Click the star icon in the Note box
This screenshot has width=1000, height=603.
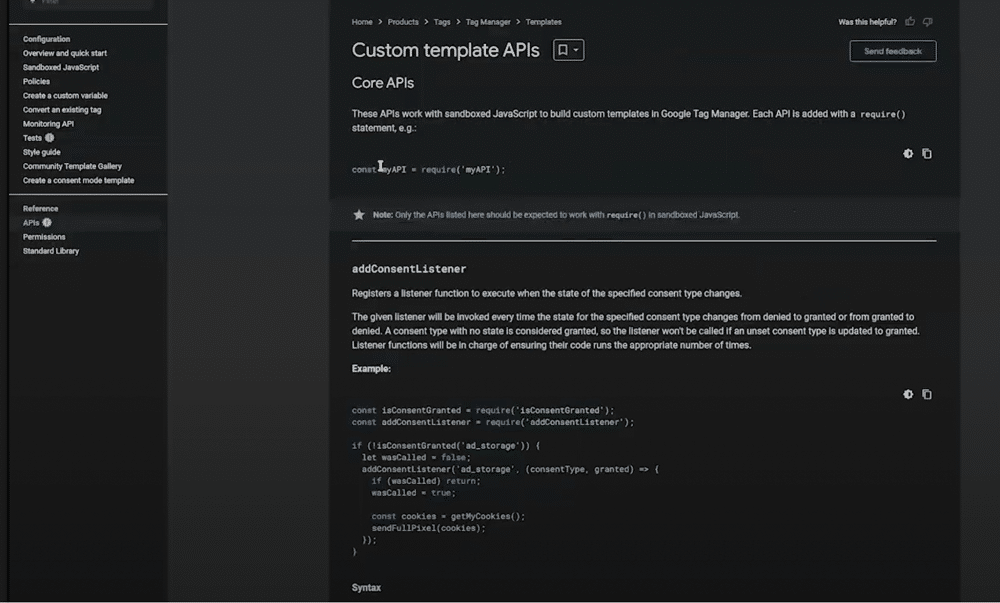(x=359, y=215)
